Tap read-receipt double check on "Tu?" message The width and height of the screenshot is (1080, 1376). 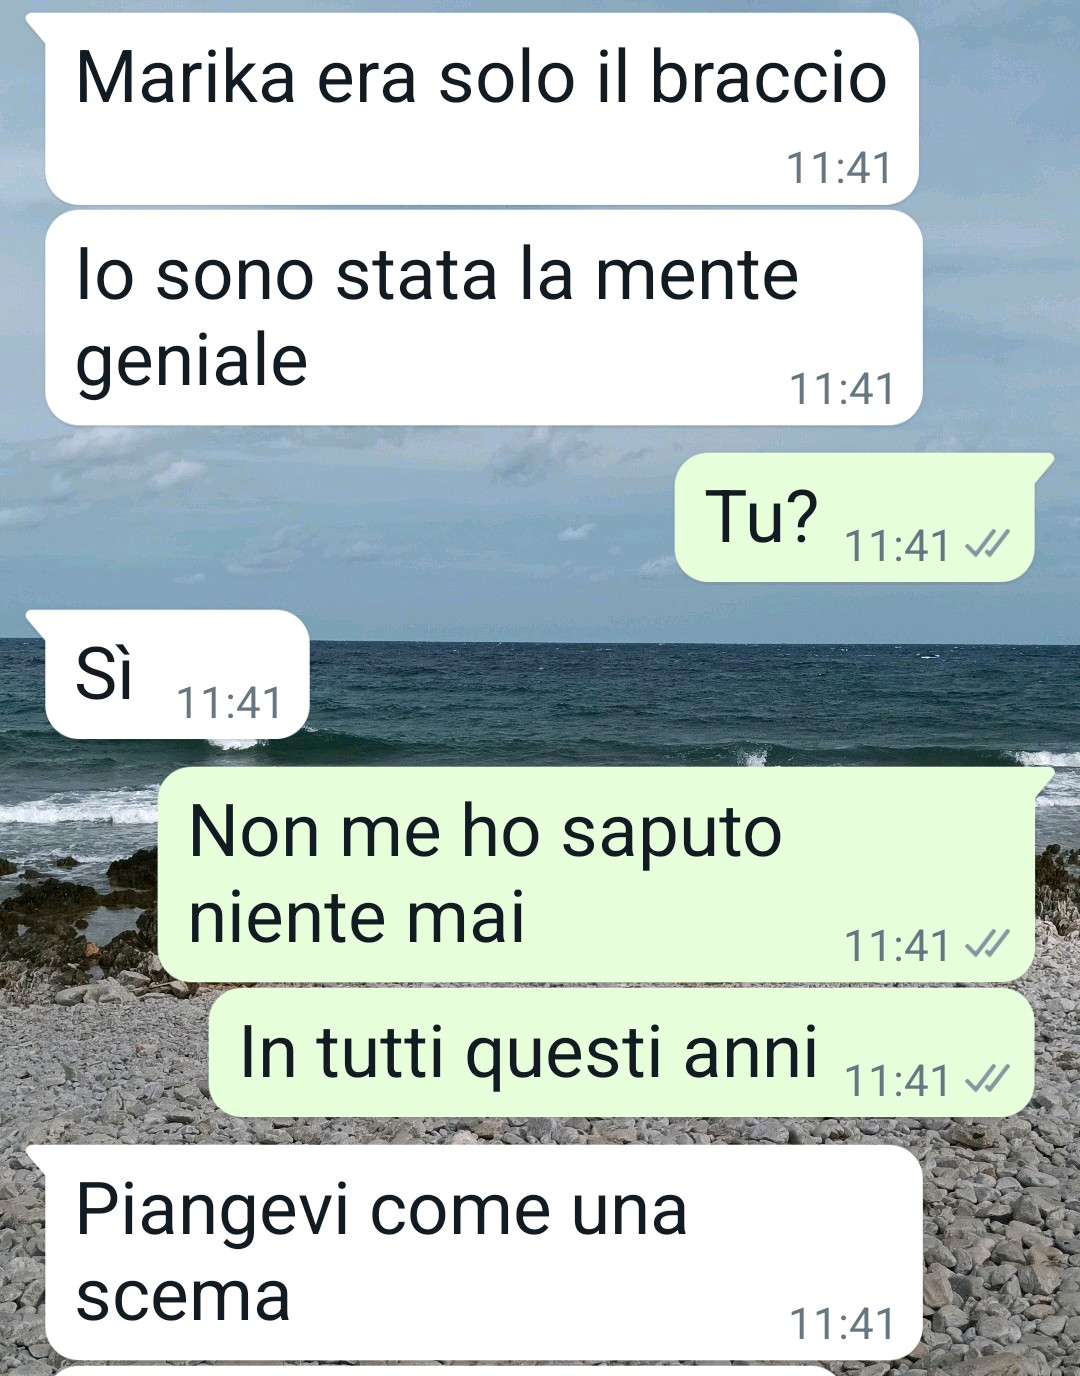pos(988,545)
